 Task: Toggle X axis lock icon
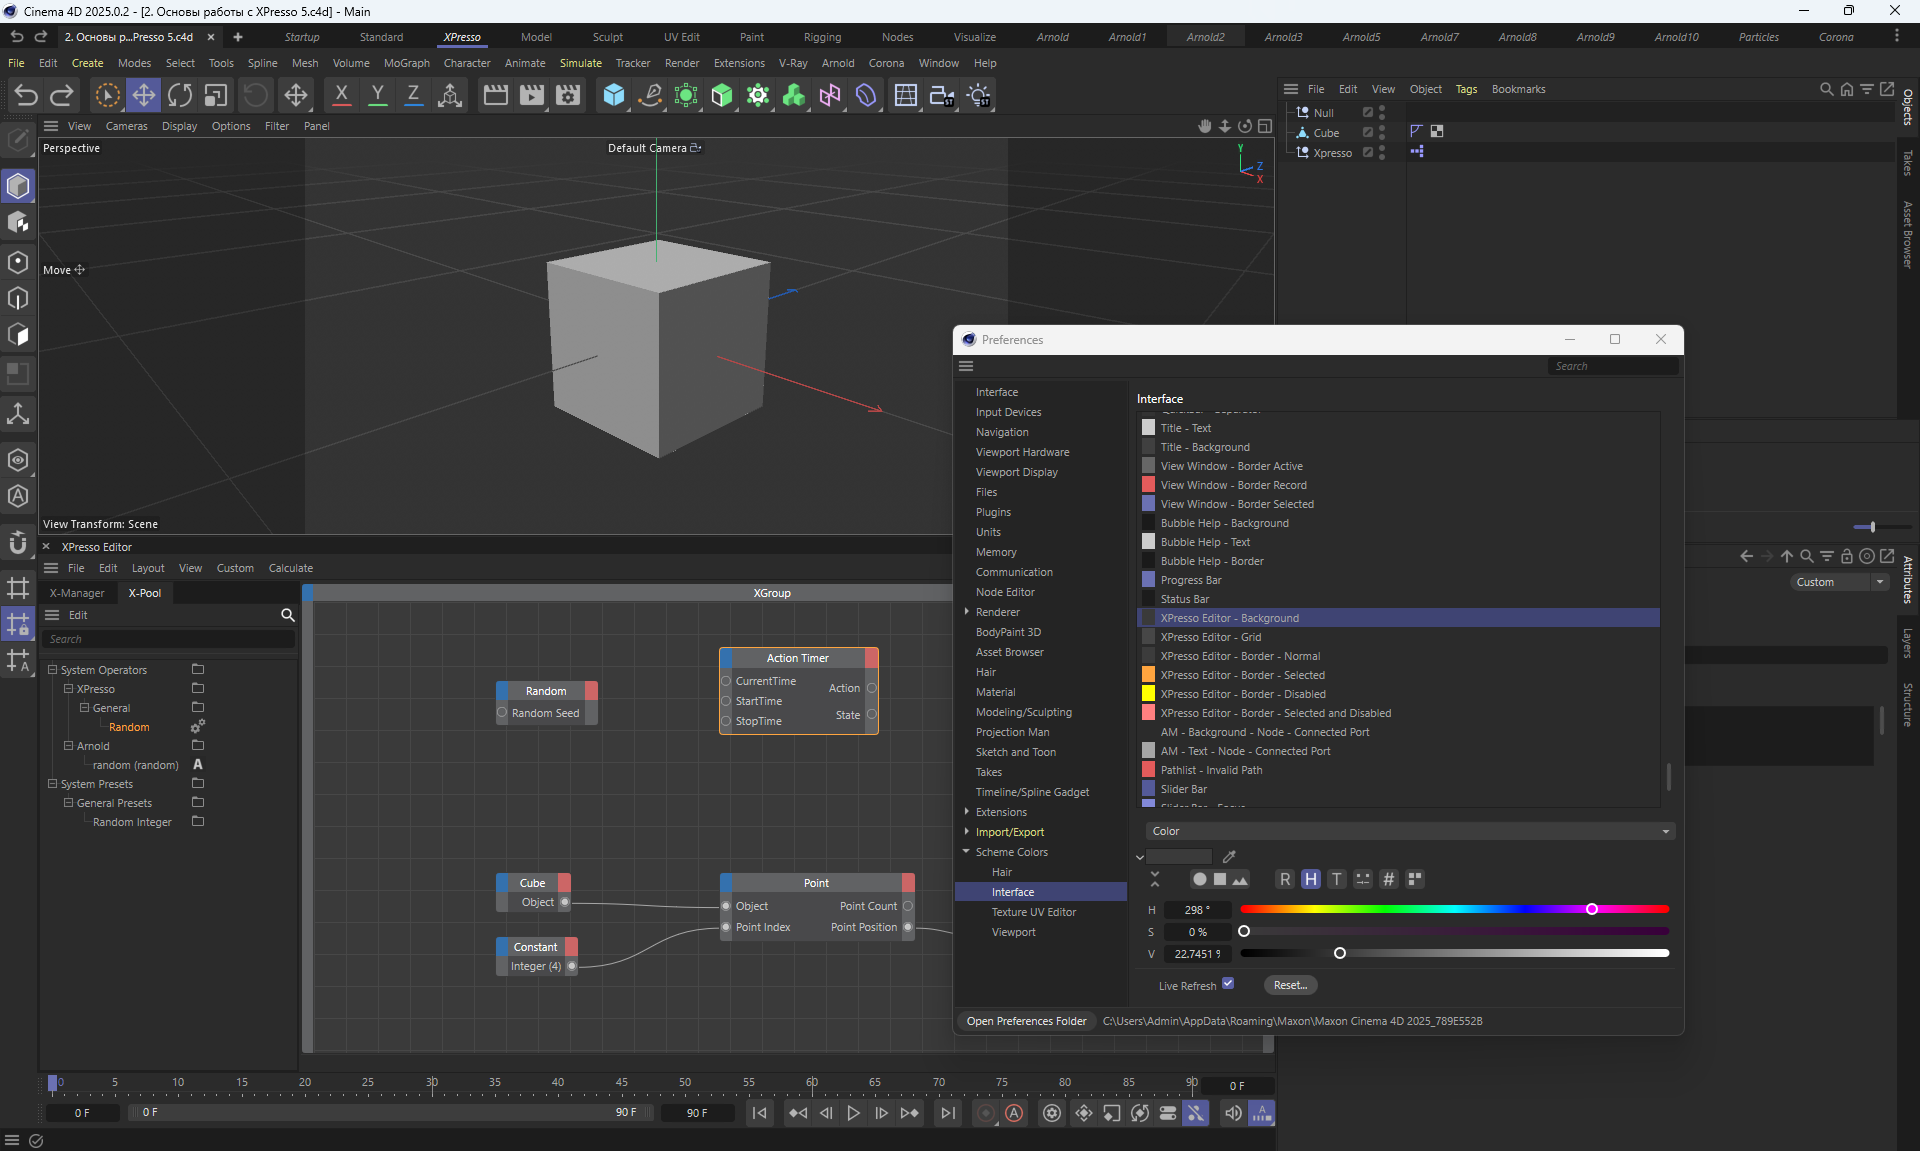pyautogui.click(x=341, y=95)
